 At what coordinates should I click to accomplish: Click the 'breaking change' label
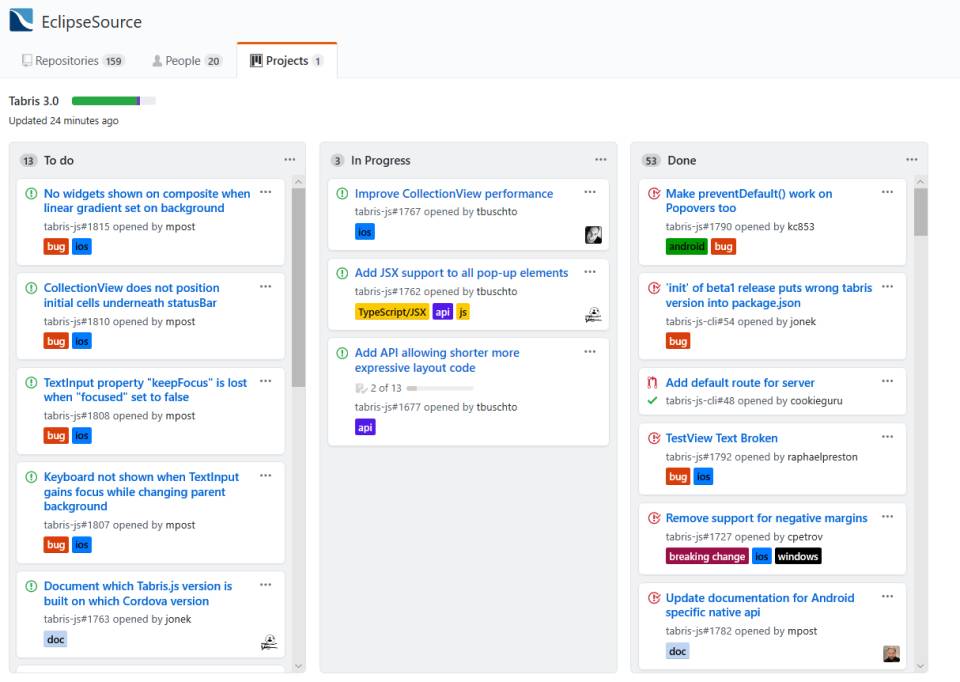point(707,556)
